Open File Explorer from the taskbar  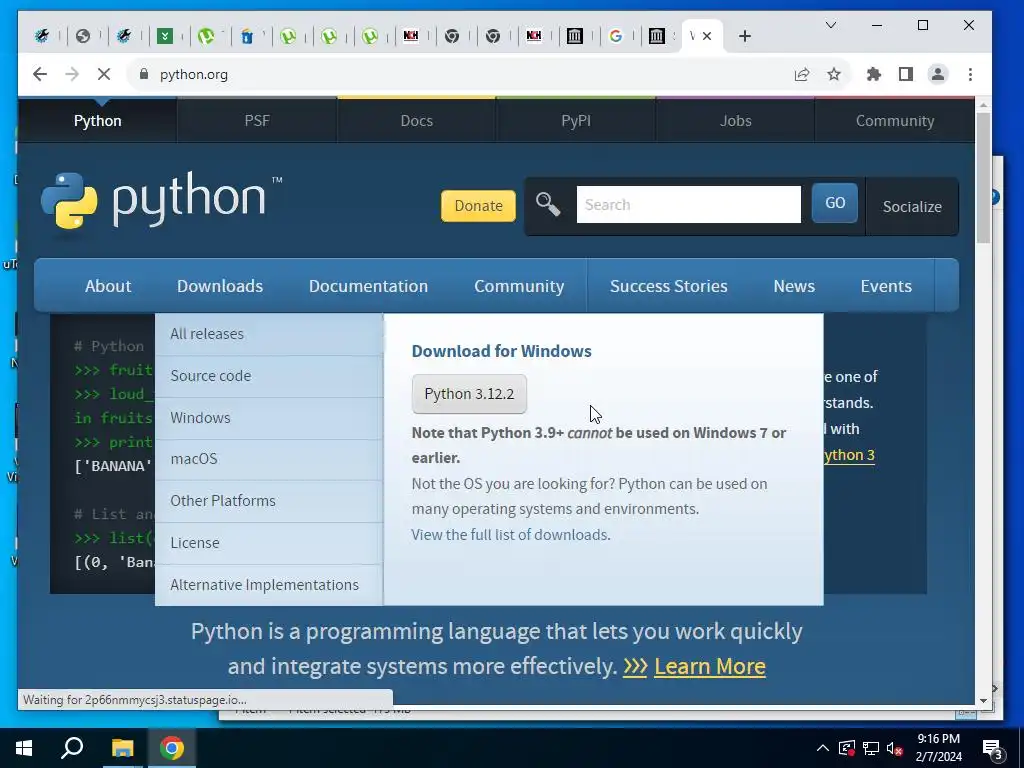122,748
